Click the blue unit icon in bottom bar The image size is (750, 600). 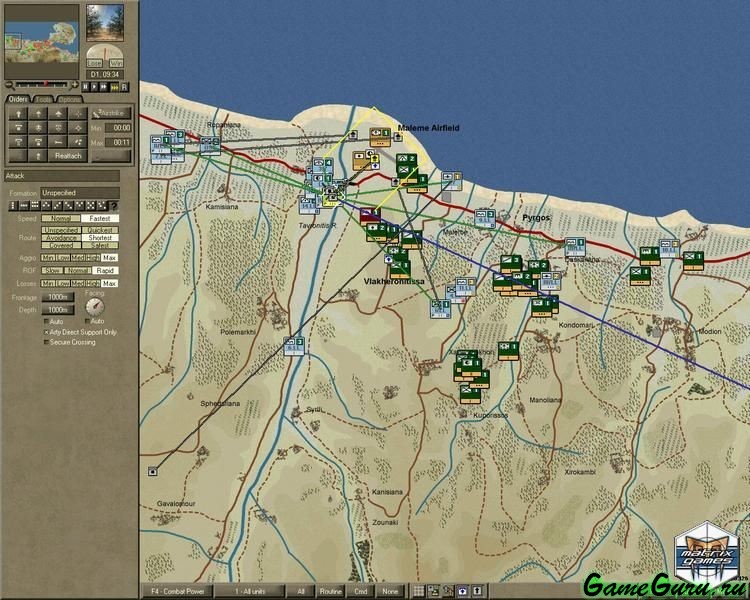pyautogui.click(x=463, y=591)
